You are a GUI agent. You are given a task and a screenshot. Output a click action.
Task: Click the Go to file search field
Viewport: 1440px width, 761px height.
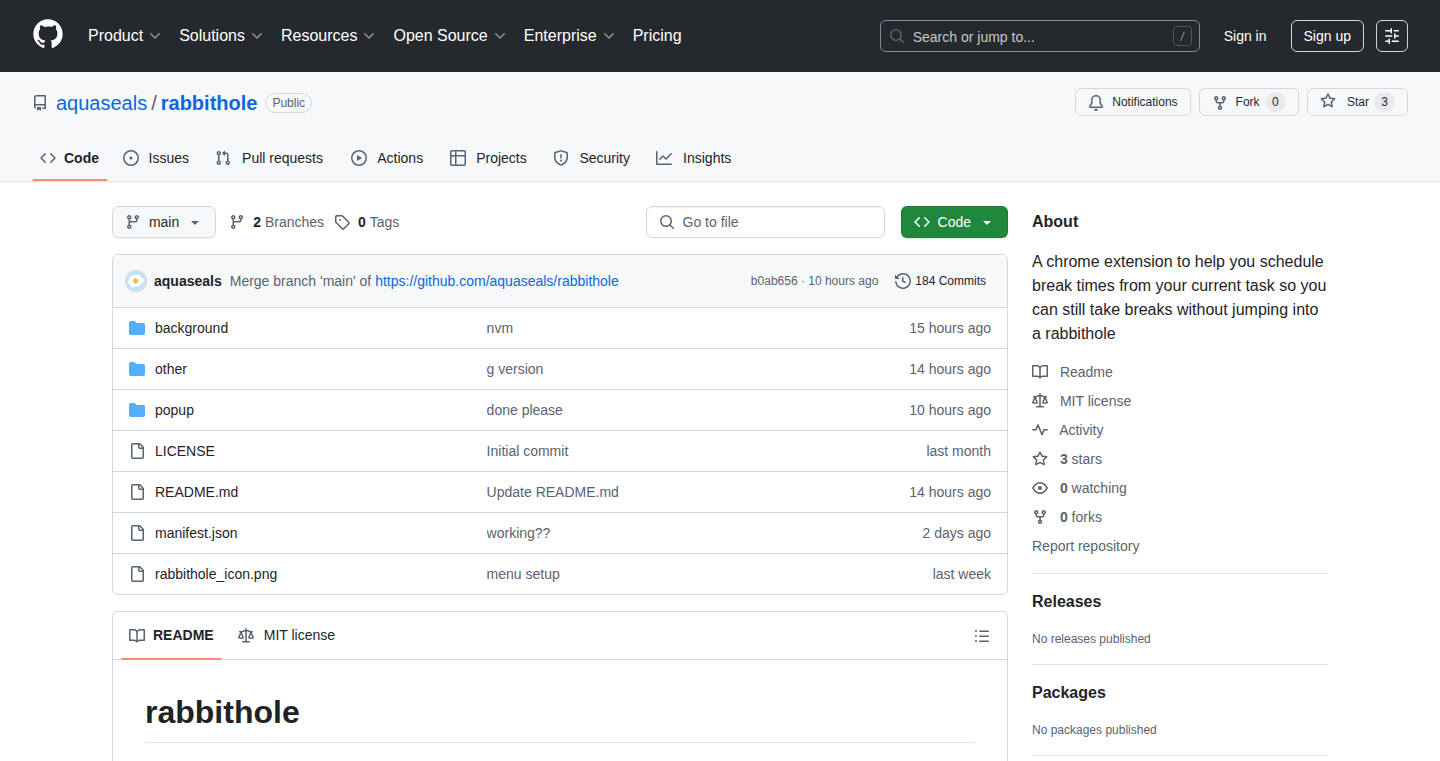tap(765, 222)
